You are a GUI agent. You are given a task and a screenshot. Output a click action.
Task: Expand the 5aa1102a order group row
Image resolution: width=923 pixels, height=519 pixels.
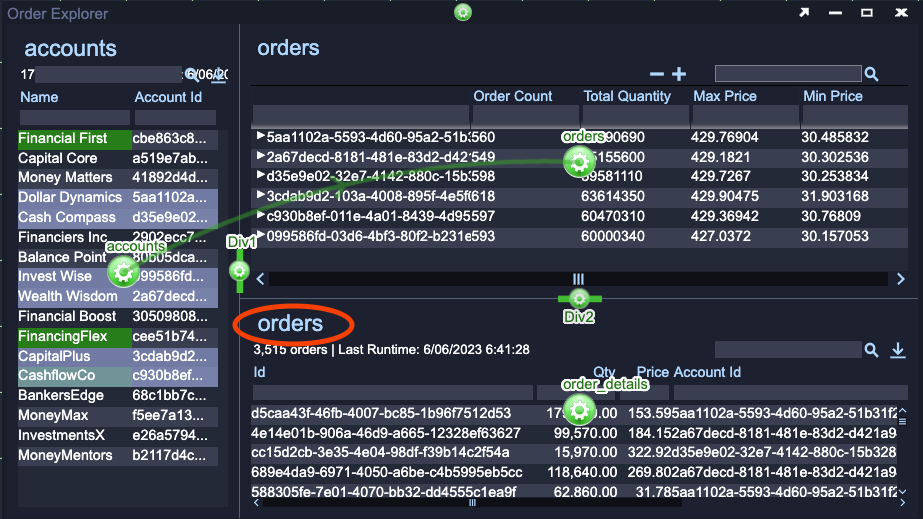pos(261,137)
